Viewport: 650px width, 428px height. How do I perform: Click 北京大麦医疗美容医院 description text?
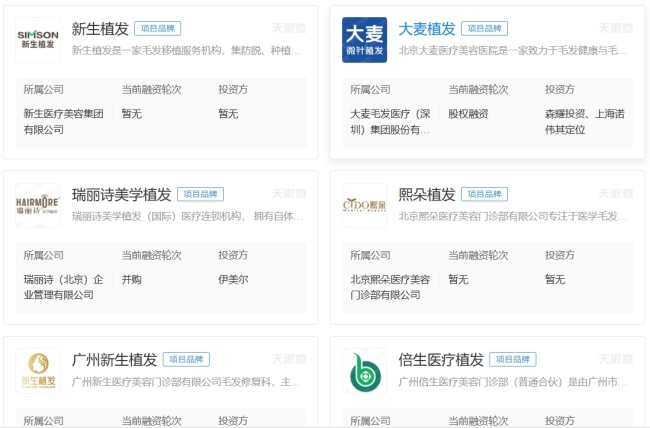tap(513, 51)
